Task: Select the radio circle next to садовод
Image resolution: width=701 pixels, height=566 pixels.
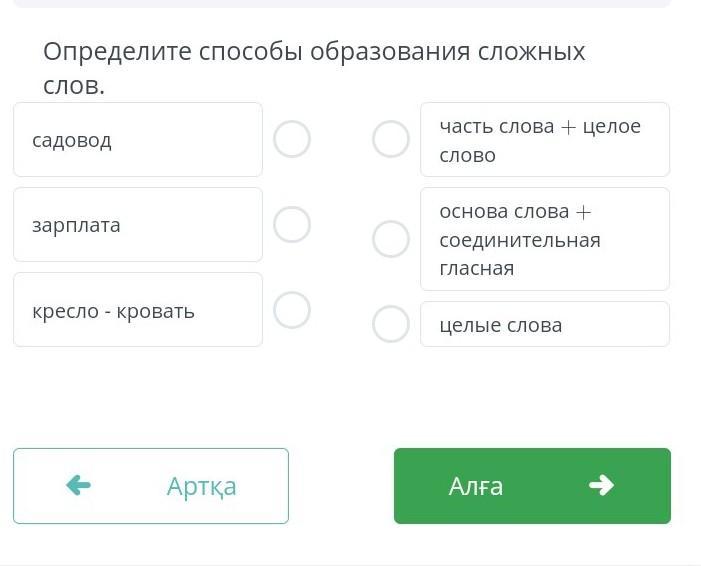Action: [x=292, y=140]
